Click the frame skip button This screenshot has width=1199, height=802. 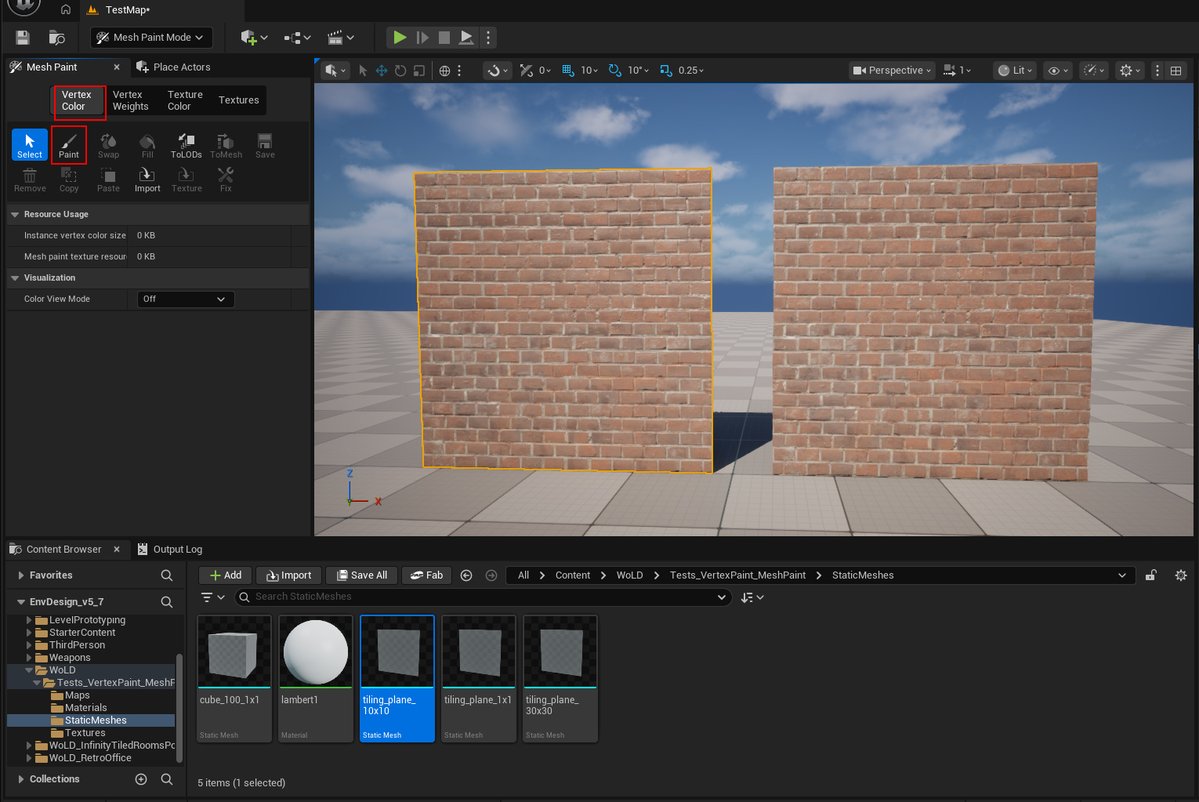tap(422, 37)
